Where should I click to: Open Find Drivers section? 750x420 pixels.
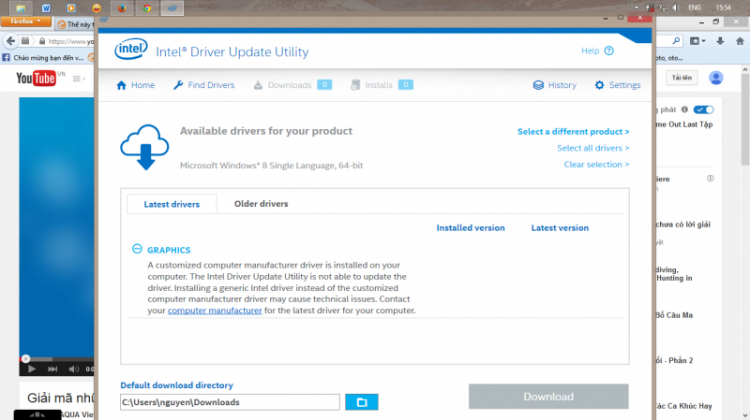point(204,85)
